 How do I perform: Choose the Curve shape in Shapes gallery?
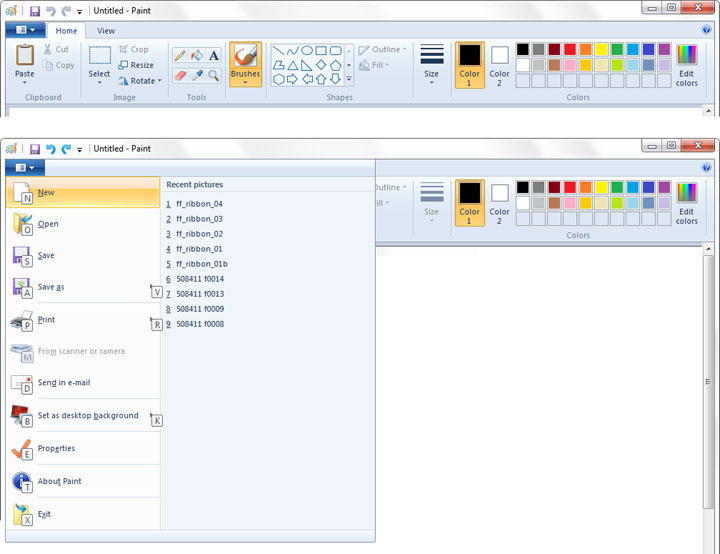[292, 51]
